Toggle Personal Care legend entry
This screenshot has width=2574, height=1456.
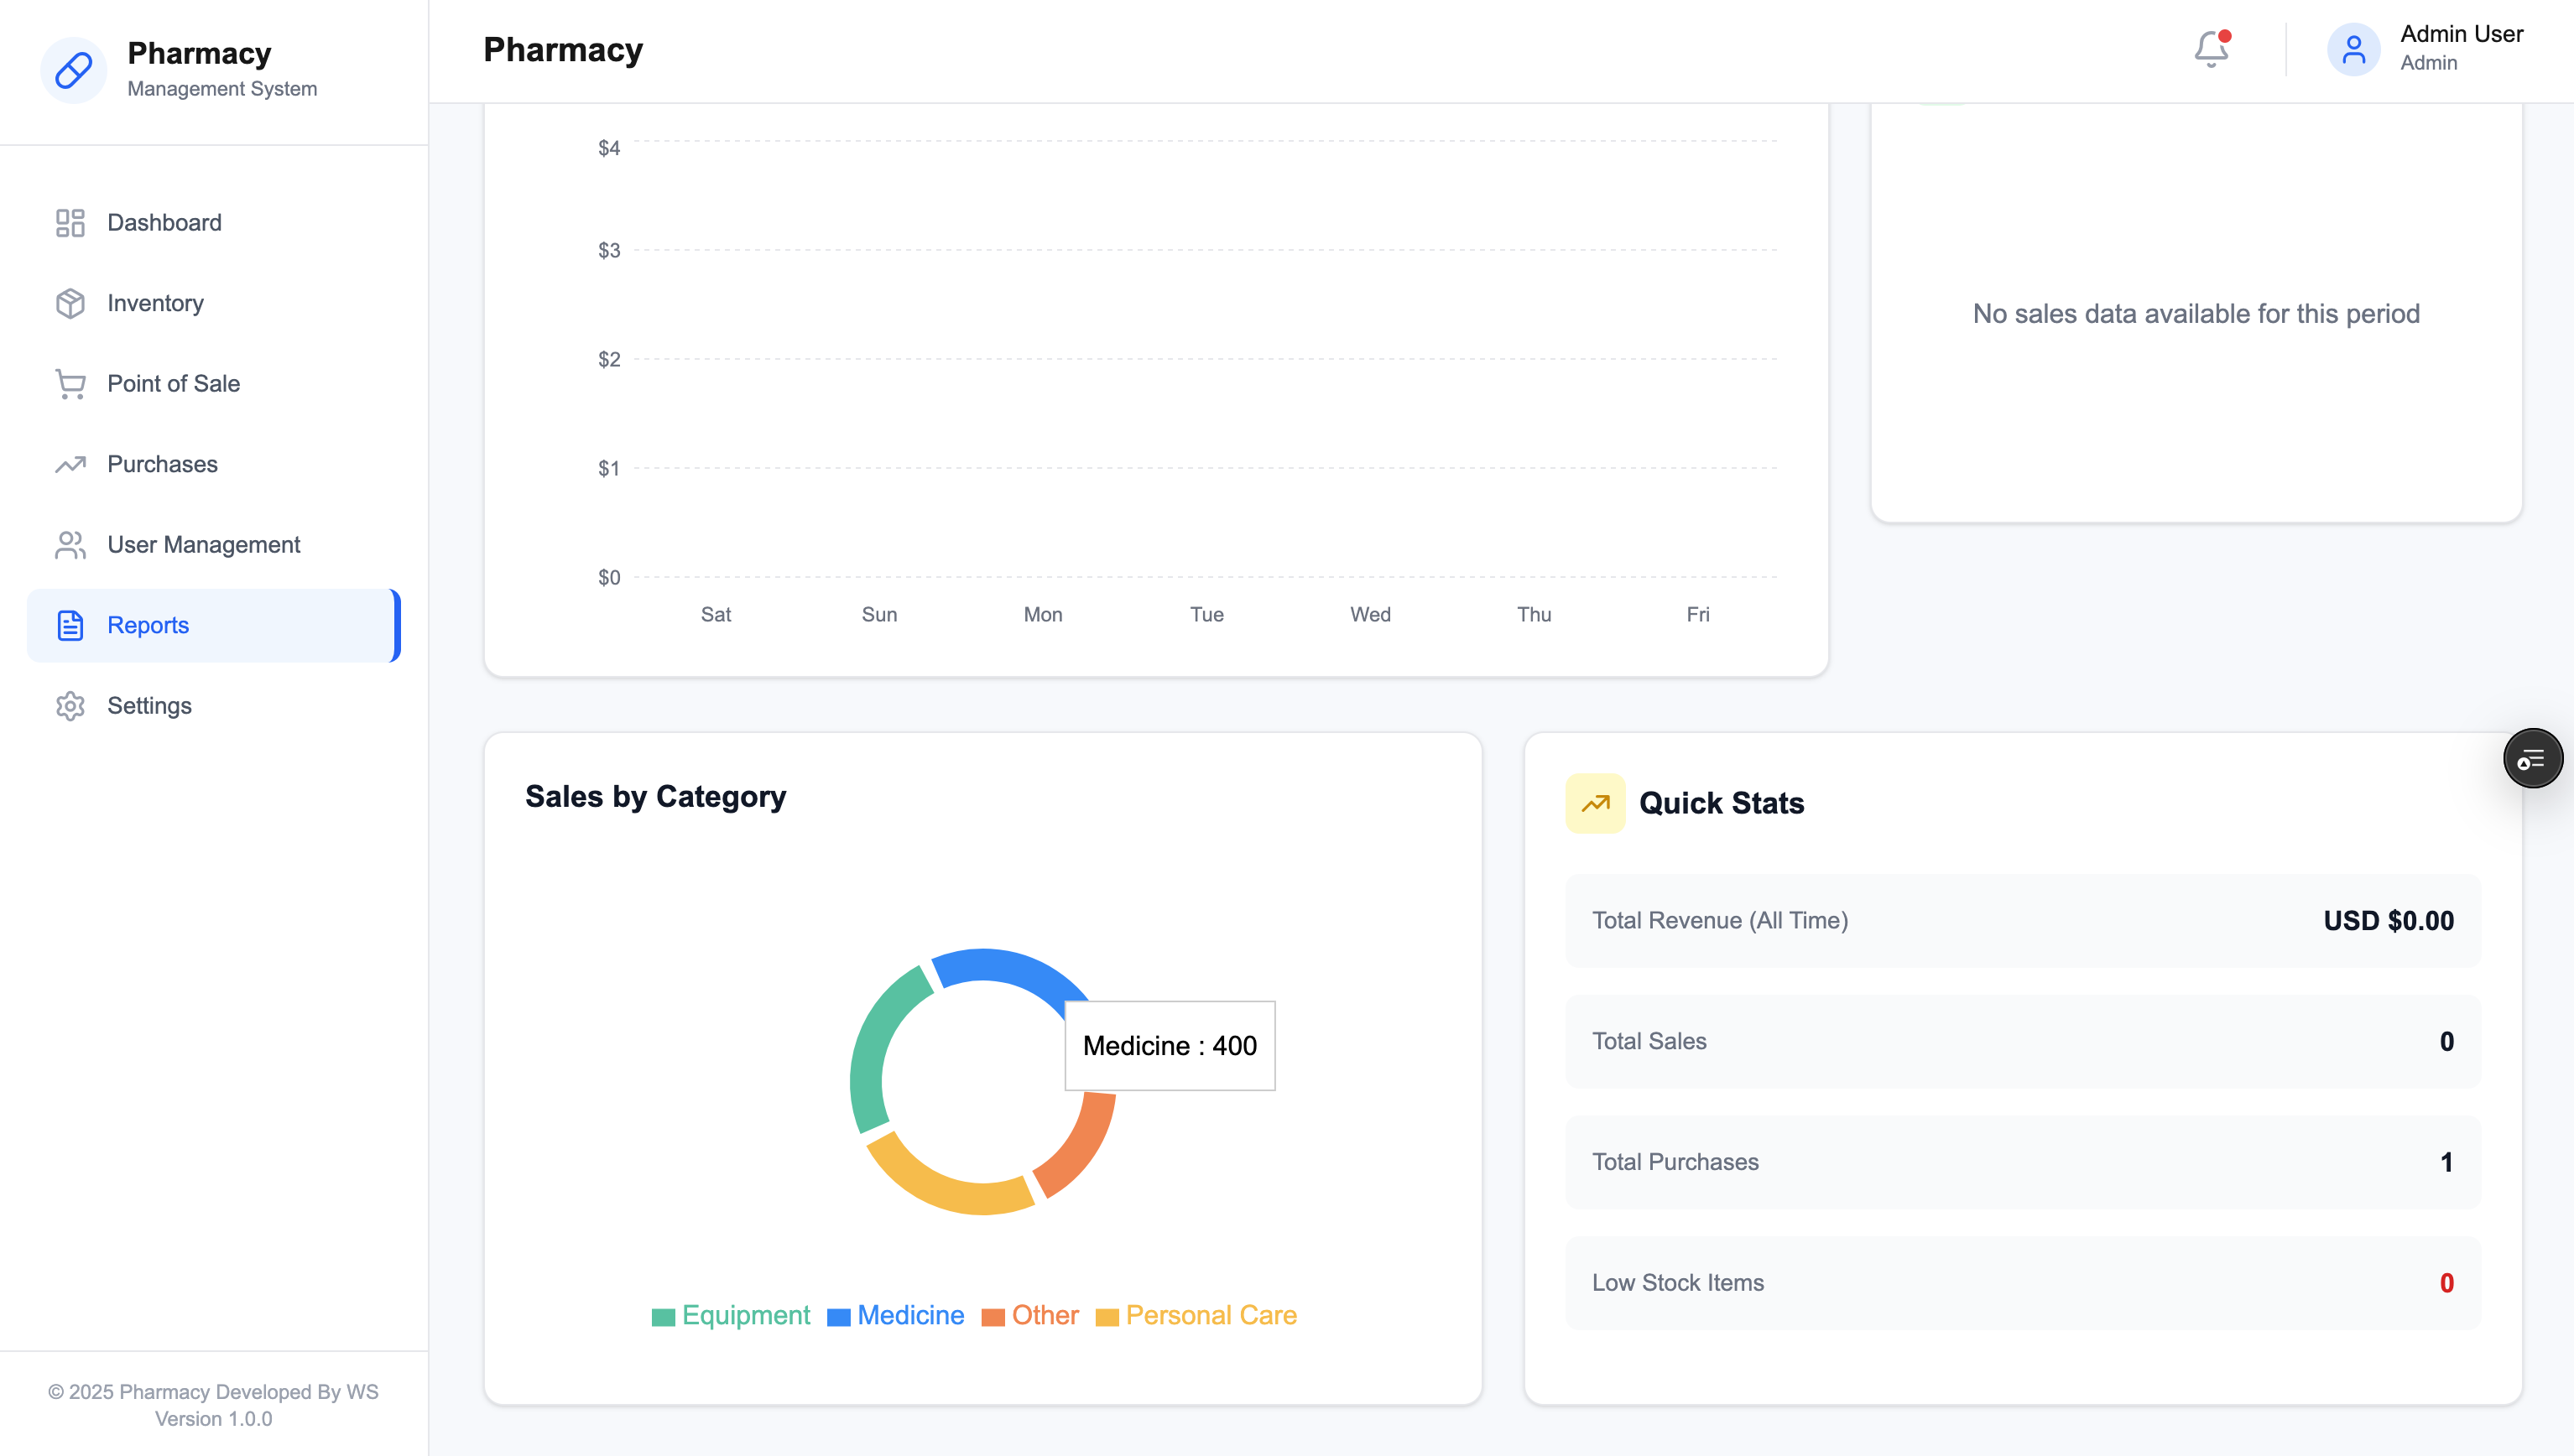pyautogui.click(x=1210, y=1315)
